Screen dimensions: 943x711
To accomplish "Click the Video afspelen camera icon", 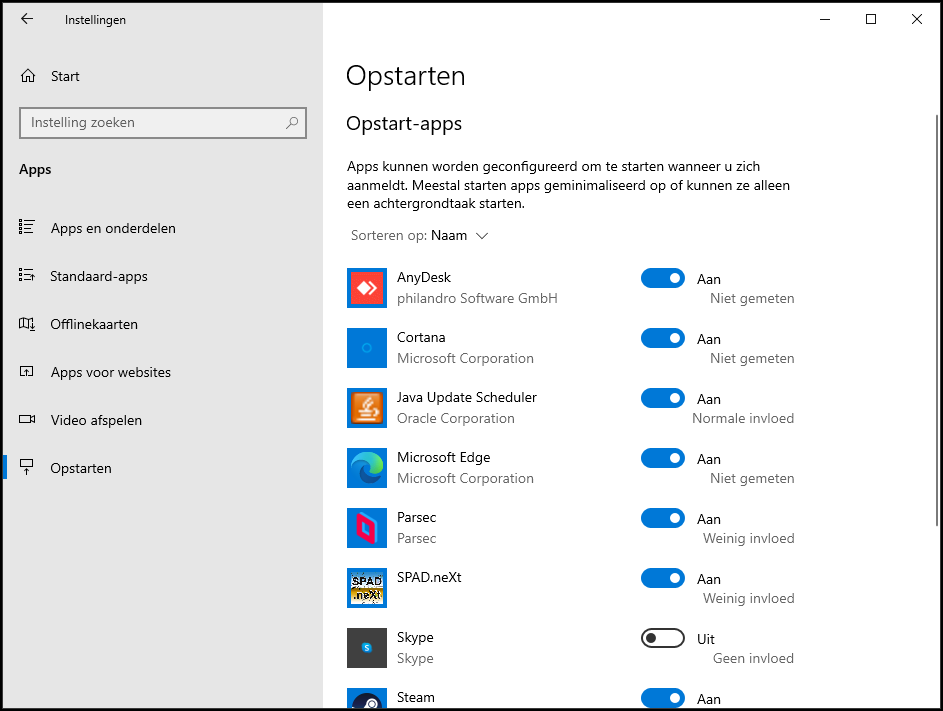I will [26, 419].
